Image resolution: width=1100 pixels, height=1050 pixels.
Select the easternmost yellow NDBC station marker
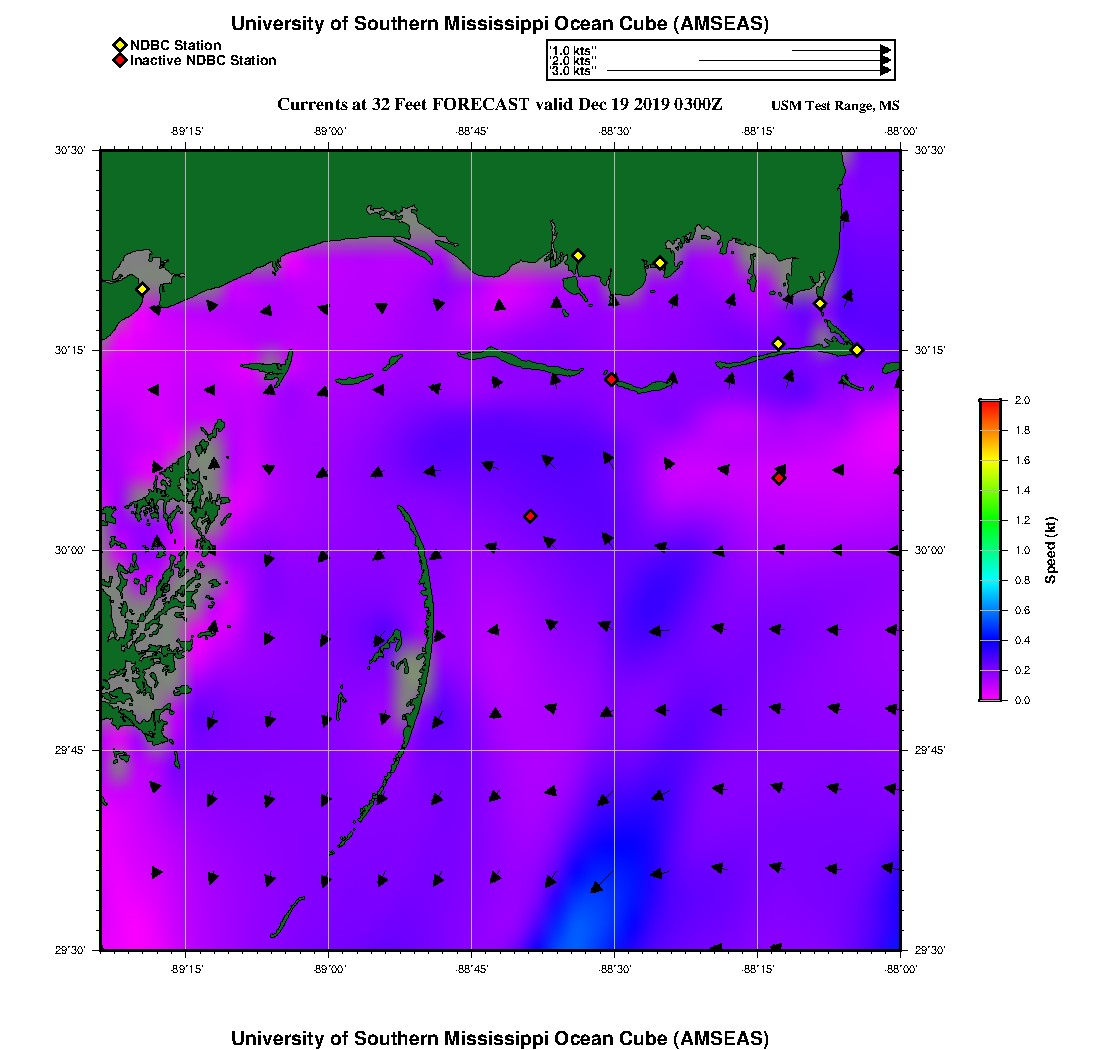pos(857,349)
